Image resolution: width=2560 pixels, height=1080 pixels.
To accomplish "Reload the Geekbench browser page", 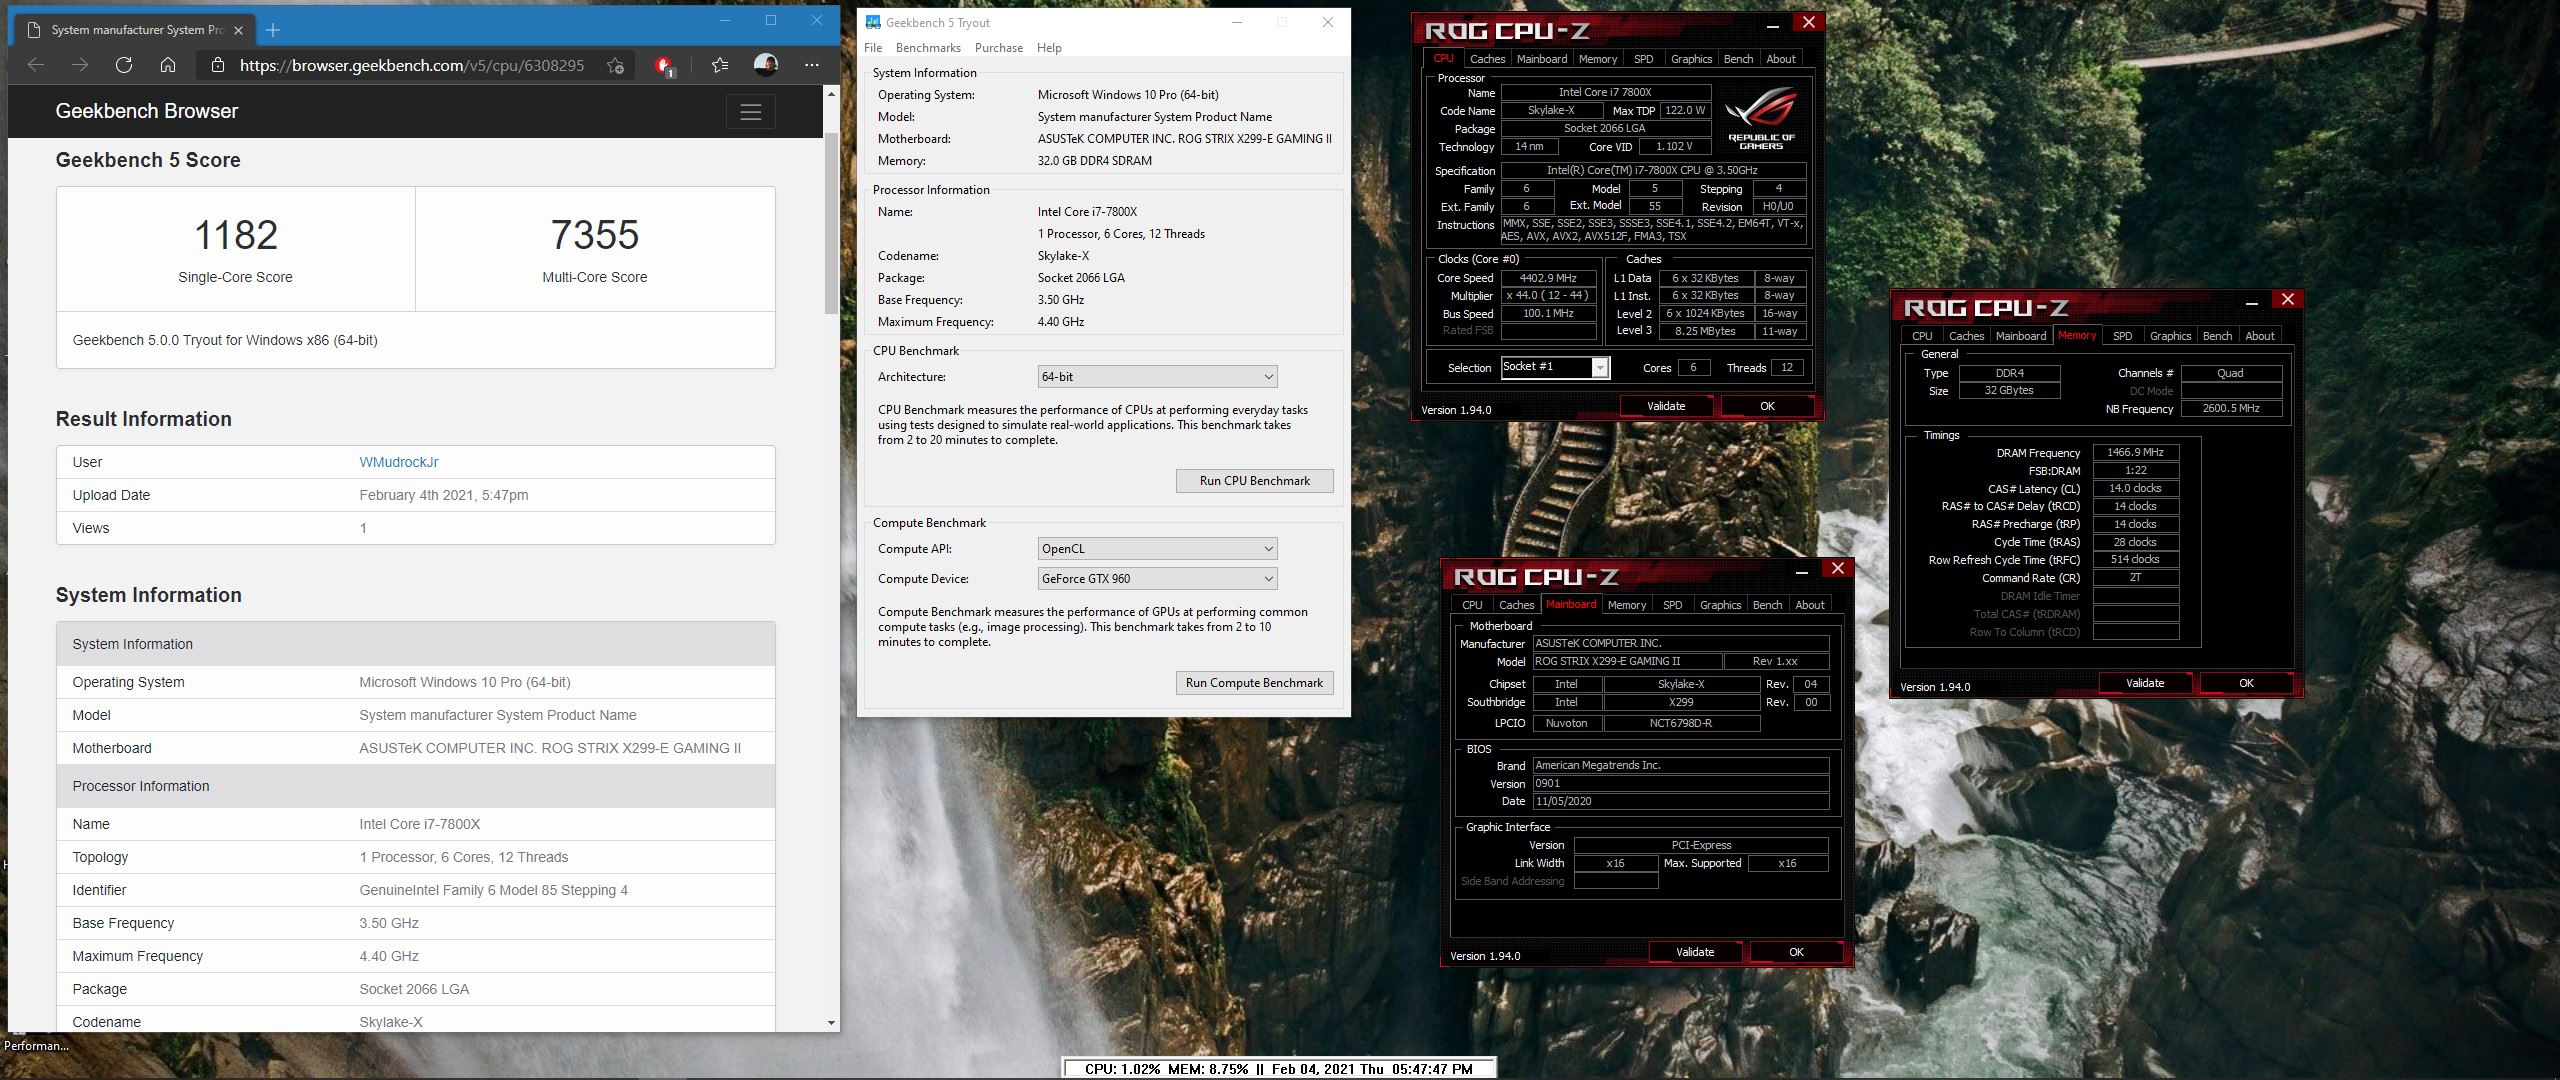I will pyautogui.click(x=124, y=65).
